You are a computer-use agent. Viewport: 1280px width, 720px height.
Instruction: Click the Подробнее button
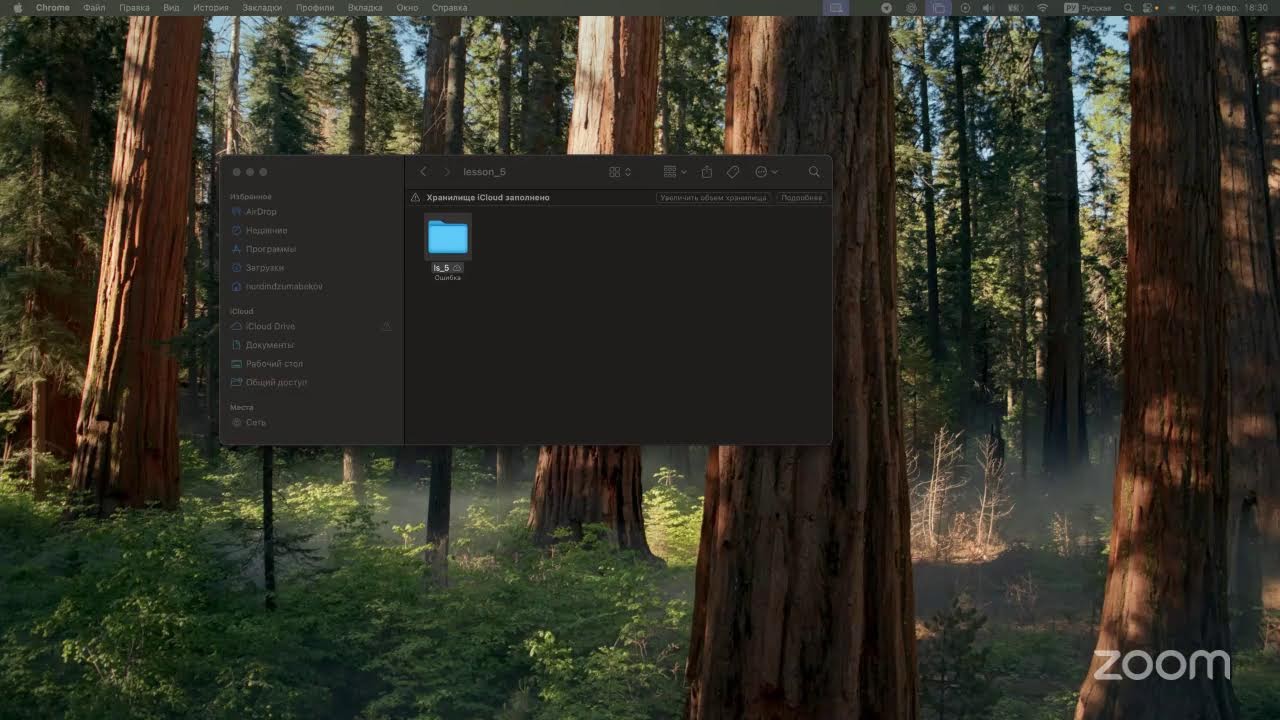801,198
